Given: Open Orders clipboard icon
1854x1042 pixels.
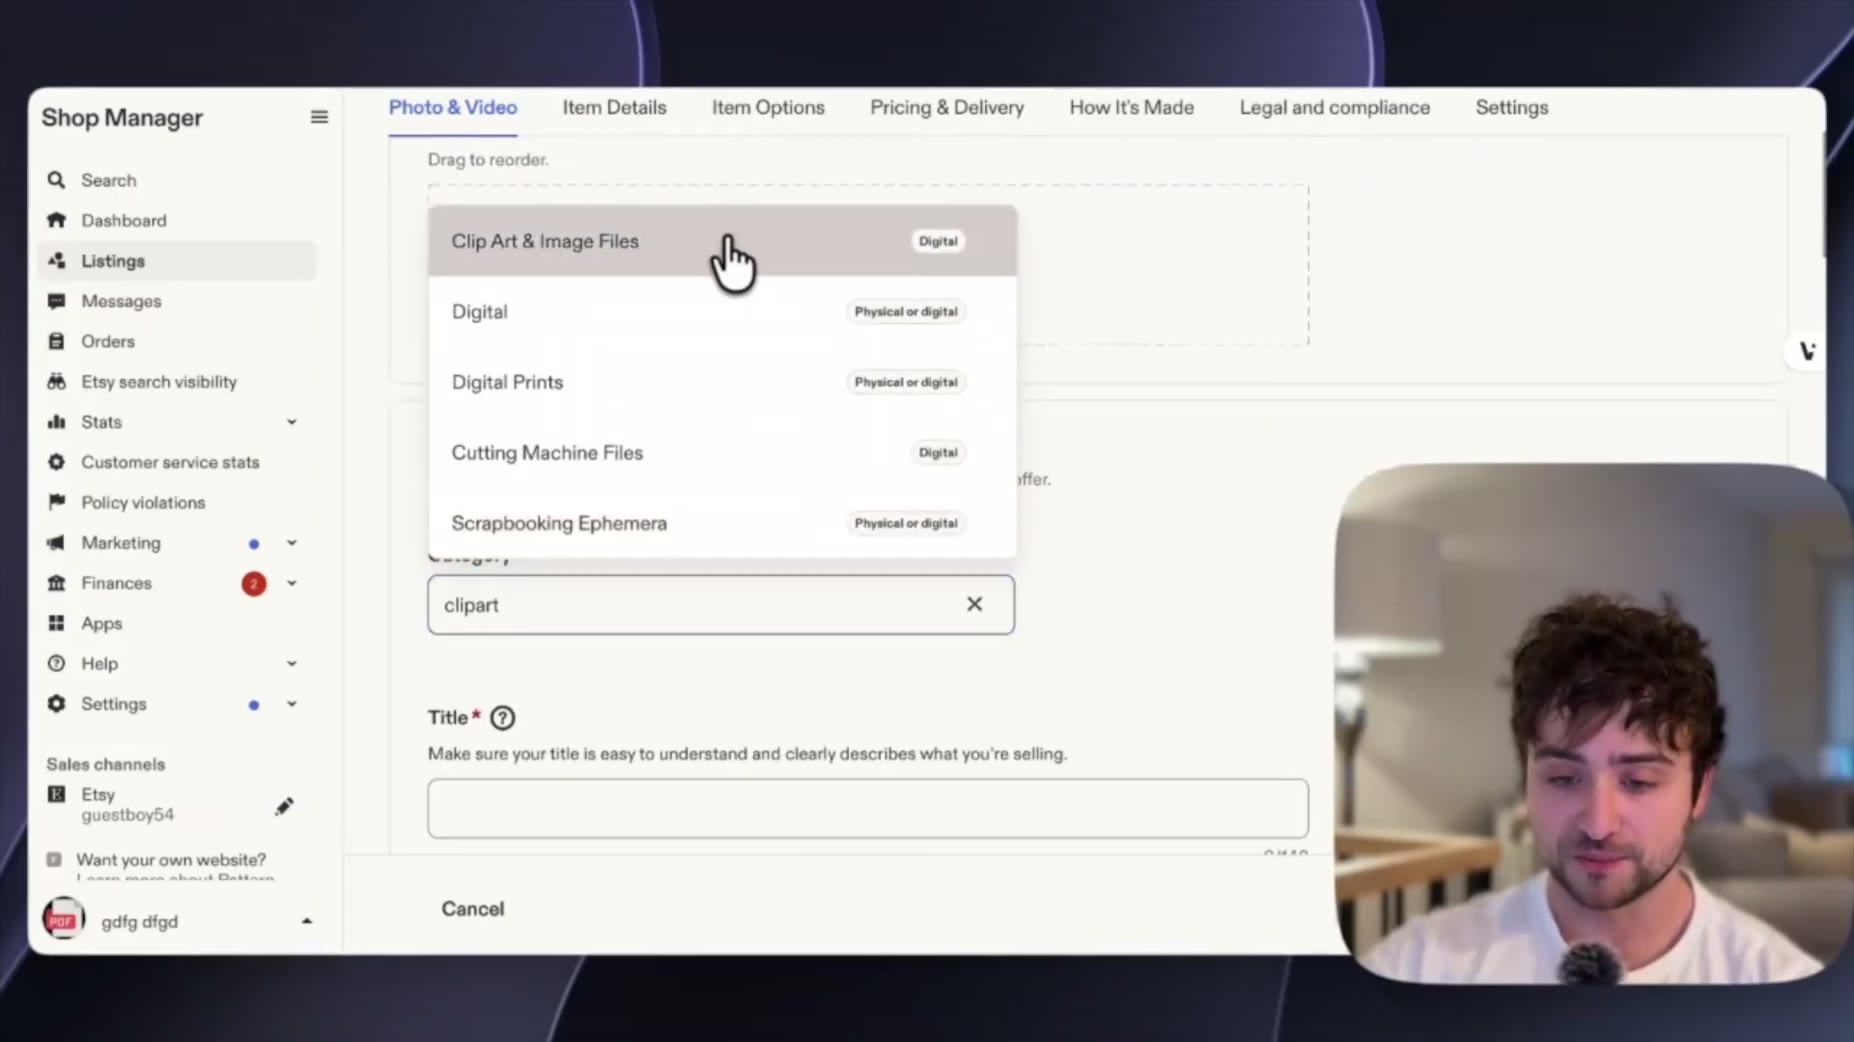Looking at the screenshot, I should click(56, 341).
